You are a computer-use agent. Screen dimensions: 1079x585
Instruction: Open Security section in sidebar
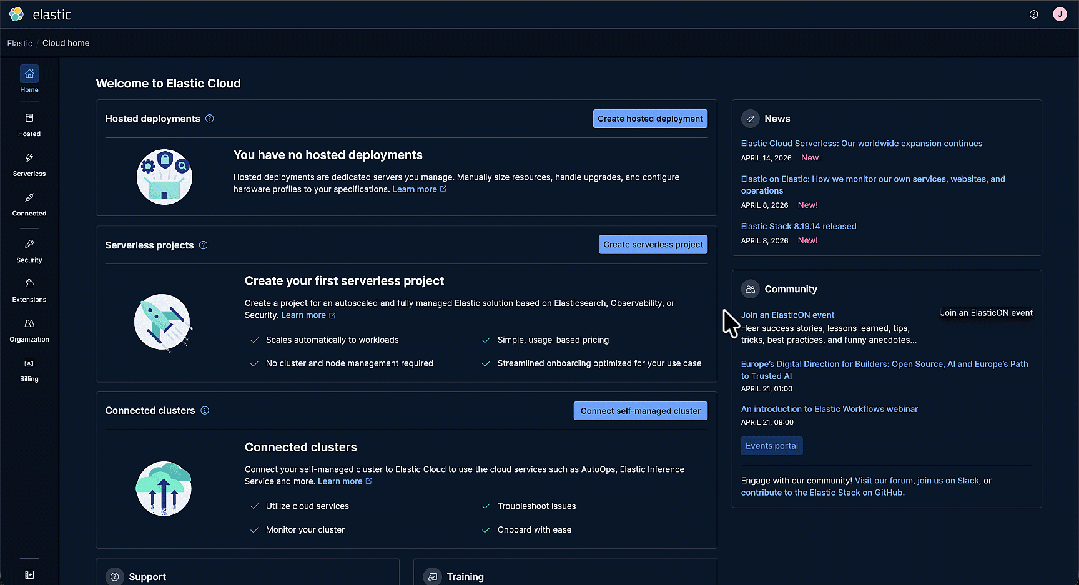point(30,251)
